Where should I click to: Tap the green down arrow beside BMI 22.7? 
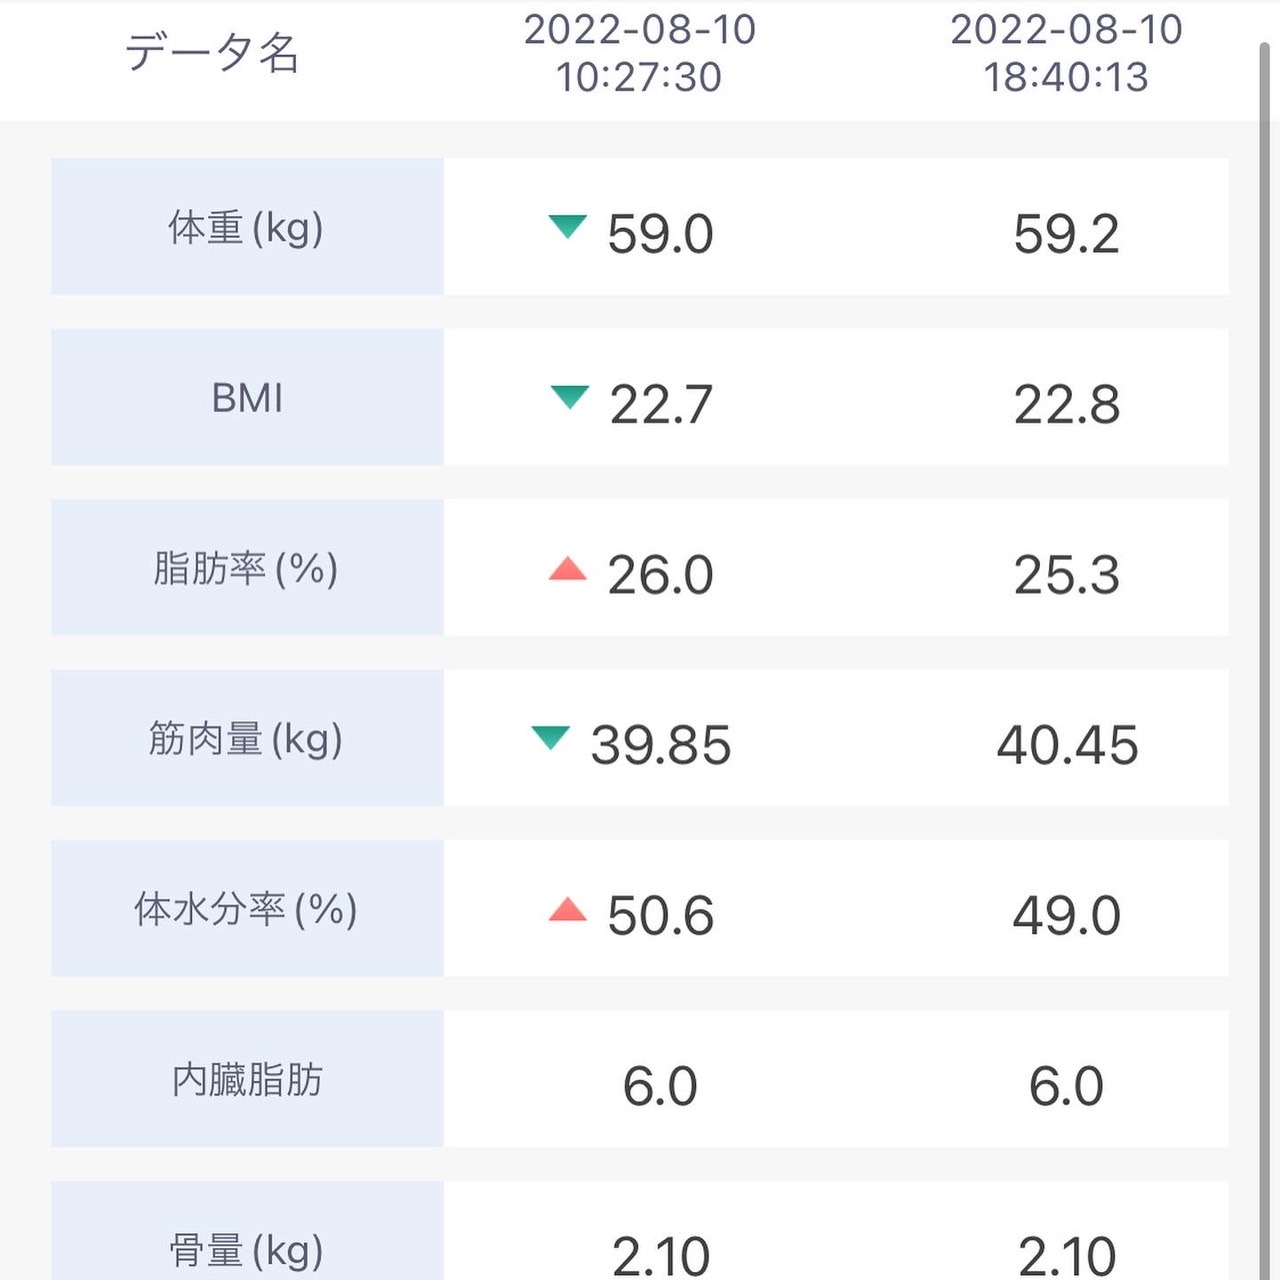click(x=570, y=397)
